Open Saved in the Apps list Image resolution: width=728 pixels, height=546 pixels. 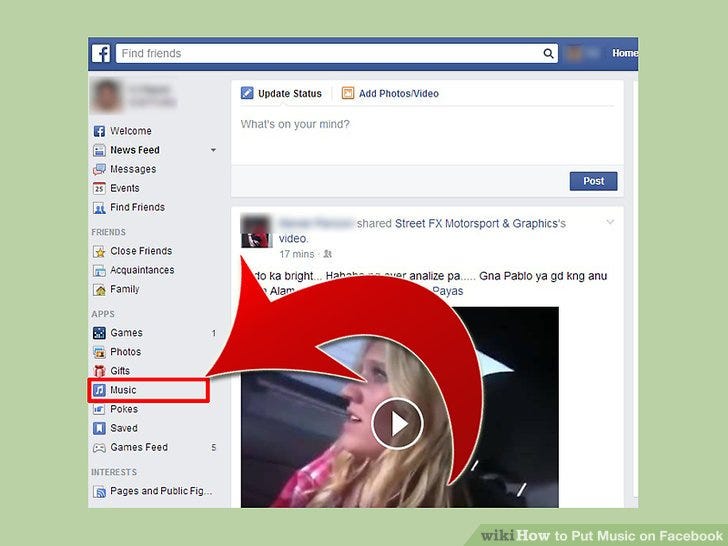124,428
